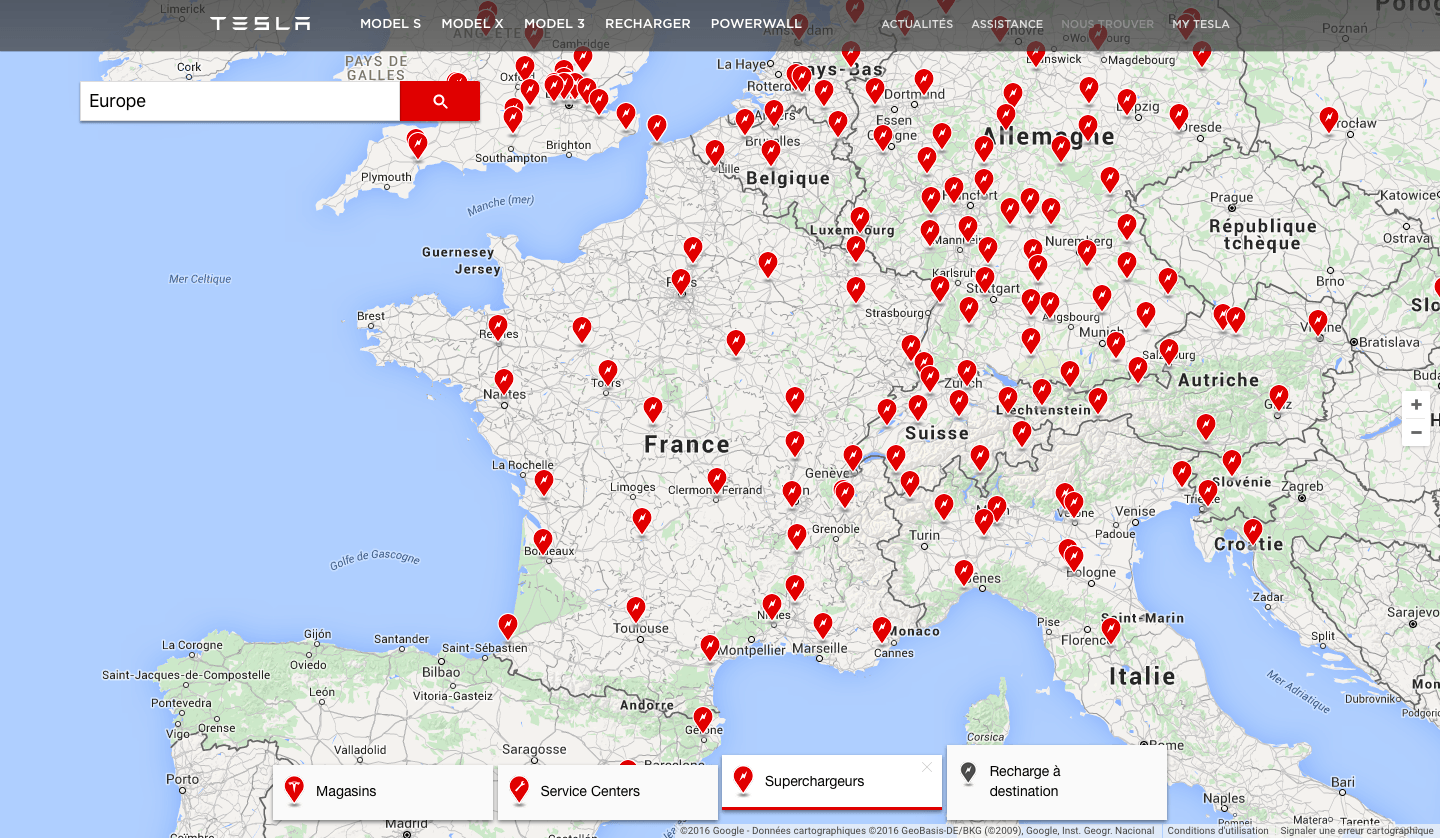
Task: Click the Tesla logo in the header
Action: coord(260,24)
